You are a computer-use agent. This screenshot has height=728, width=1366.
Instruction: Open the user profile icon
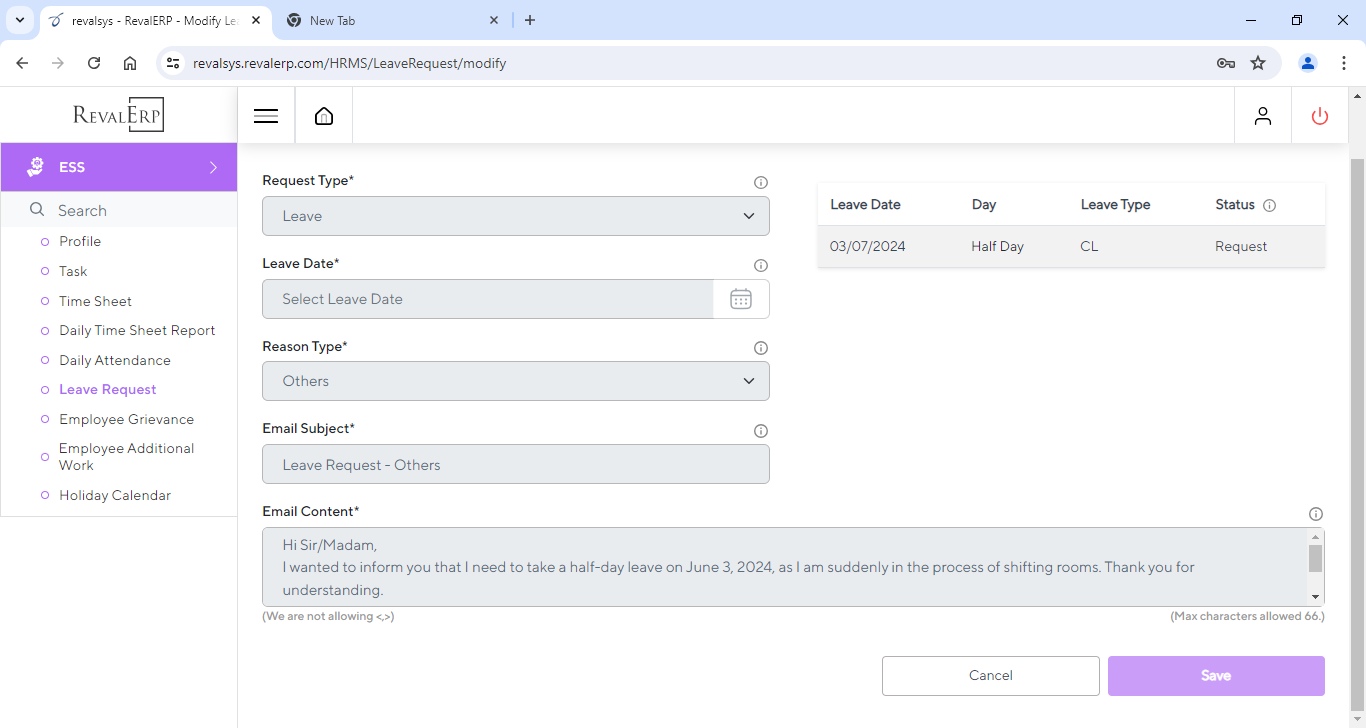tap(1263, 116)
